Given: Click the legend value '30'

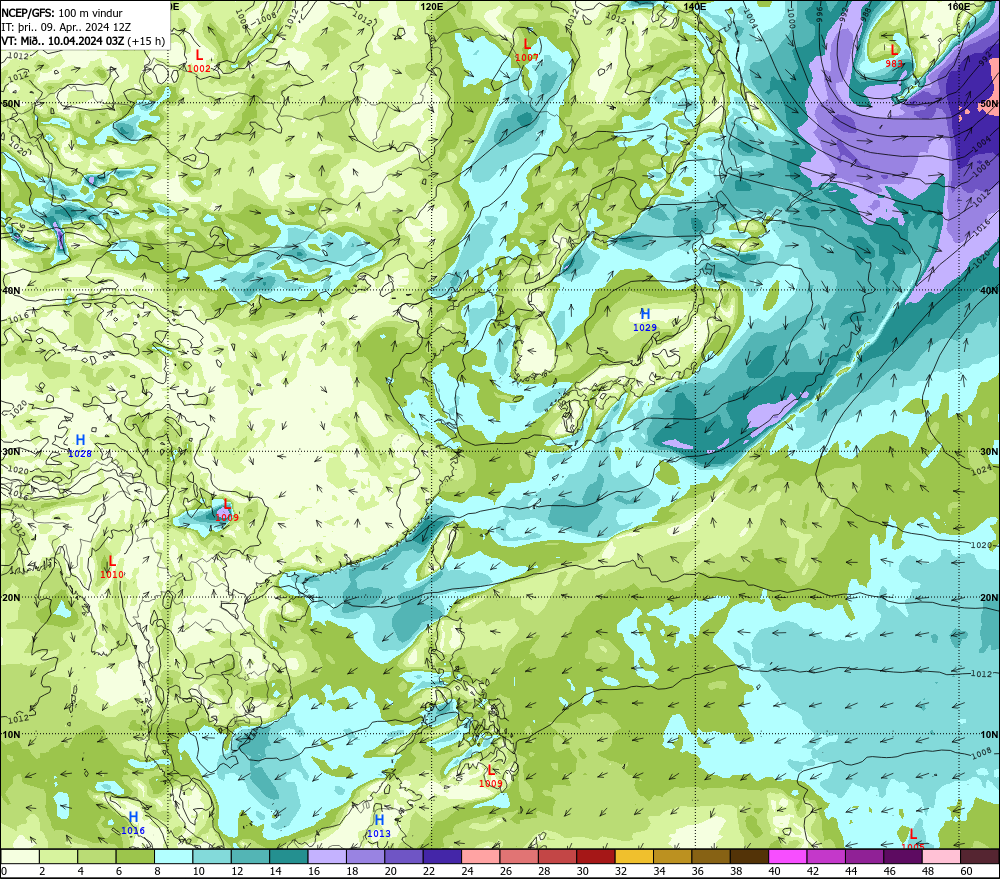Looking at the screenshot, I should click(x=583, y=871).
